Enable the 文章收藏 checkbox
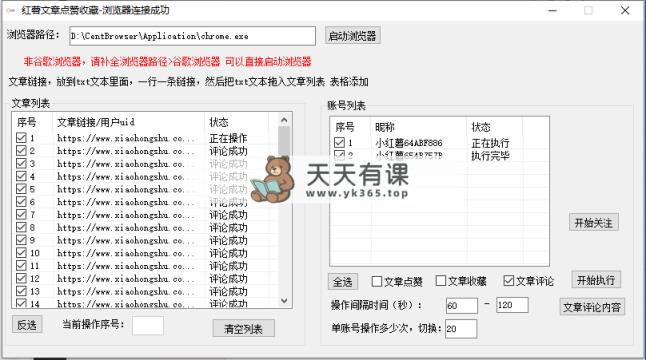The width and height of the screenshot is (646, 360). click(440, 281)
